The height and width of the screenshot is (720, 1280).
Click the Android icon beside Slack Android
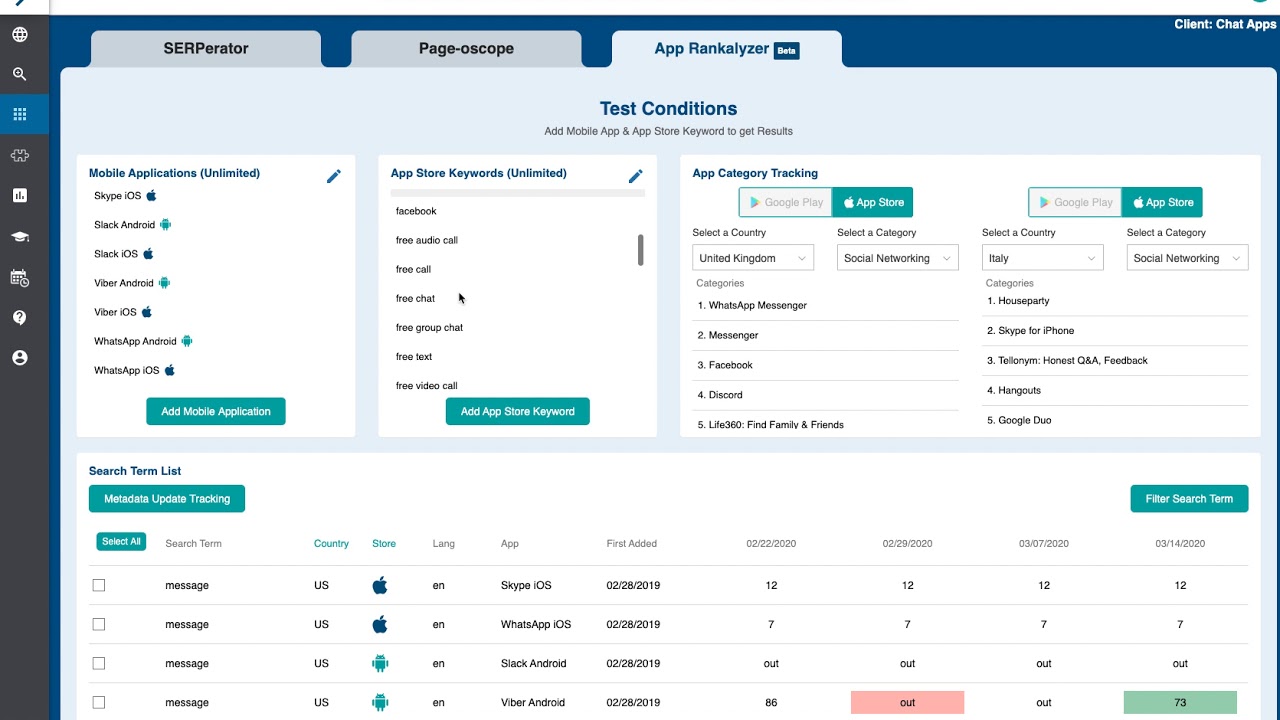tap(166, 225)
